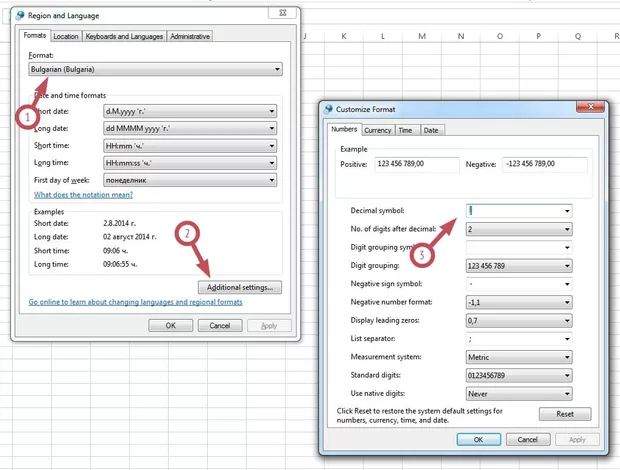The height and width of the screenshot is (470, 620).
Task: Select the Time tab
Action: click(x=405, y=130)
